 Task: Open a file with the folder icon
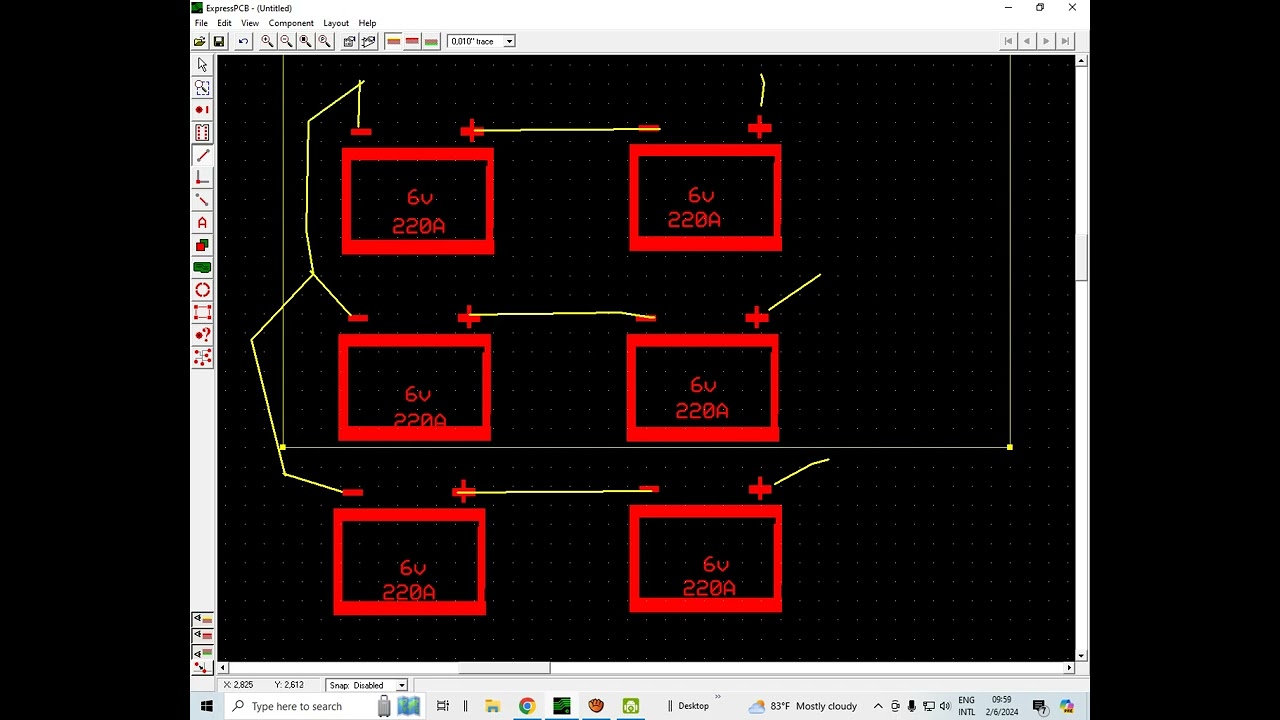[x=200, y=41]
